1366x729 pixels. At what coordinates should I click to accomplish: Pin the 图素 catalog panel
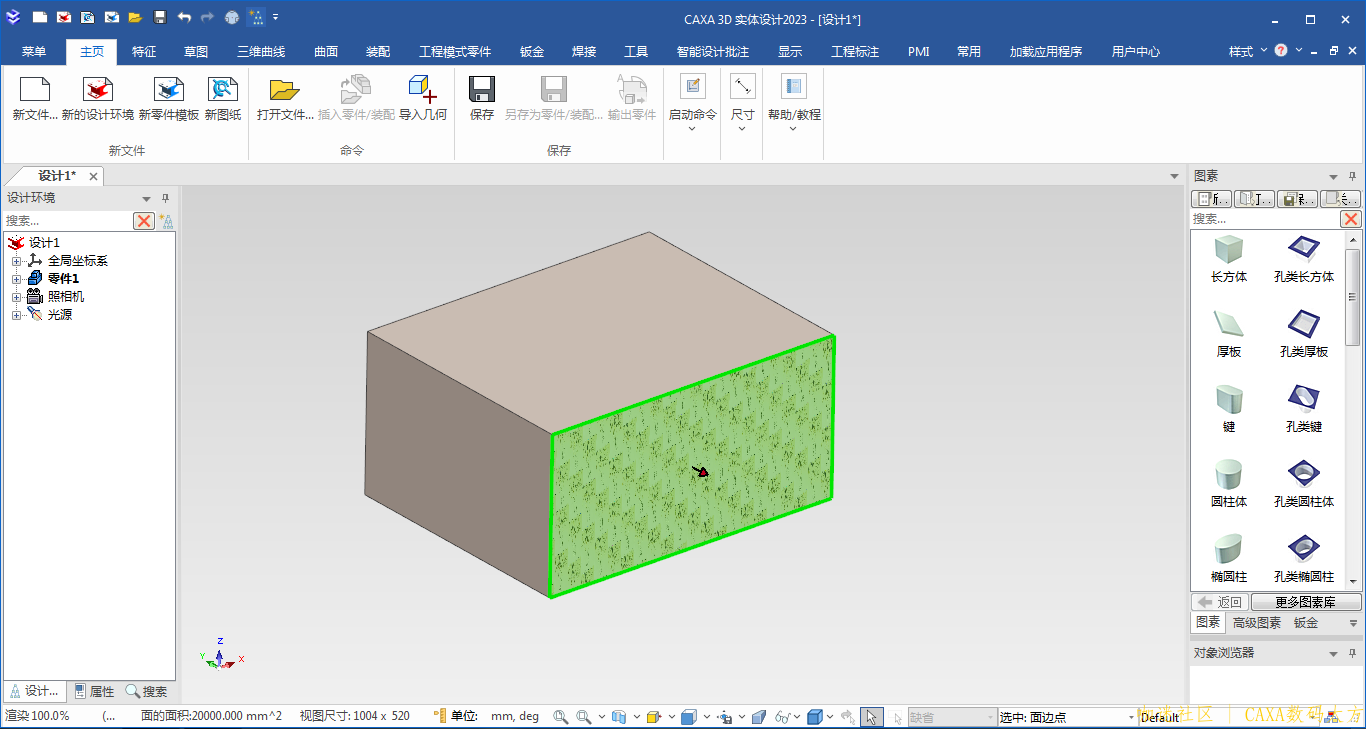click(x=1352, y=176)
